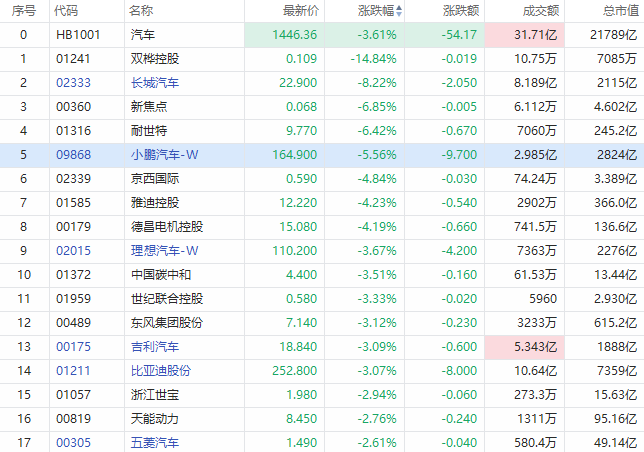Click the 序号 column header
This screenshot has width=644, height=452.
(24, 11)
